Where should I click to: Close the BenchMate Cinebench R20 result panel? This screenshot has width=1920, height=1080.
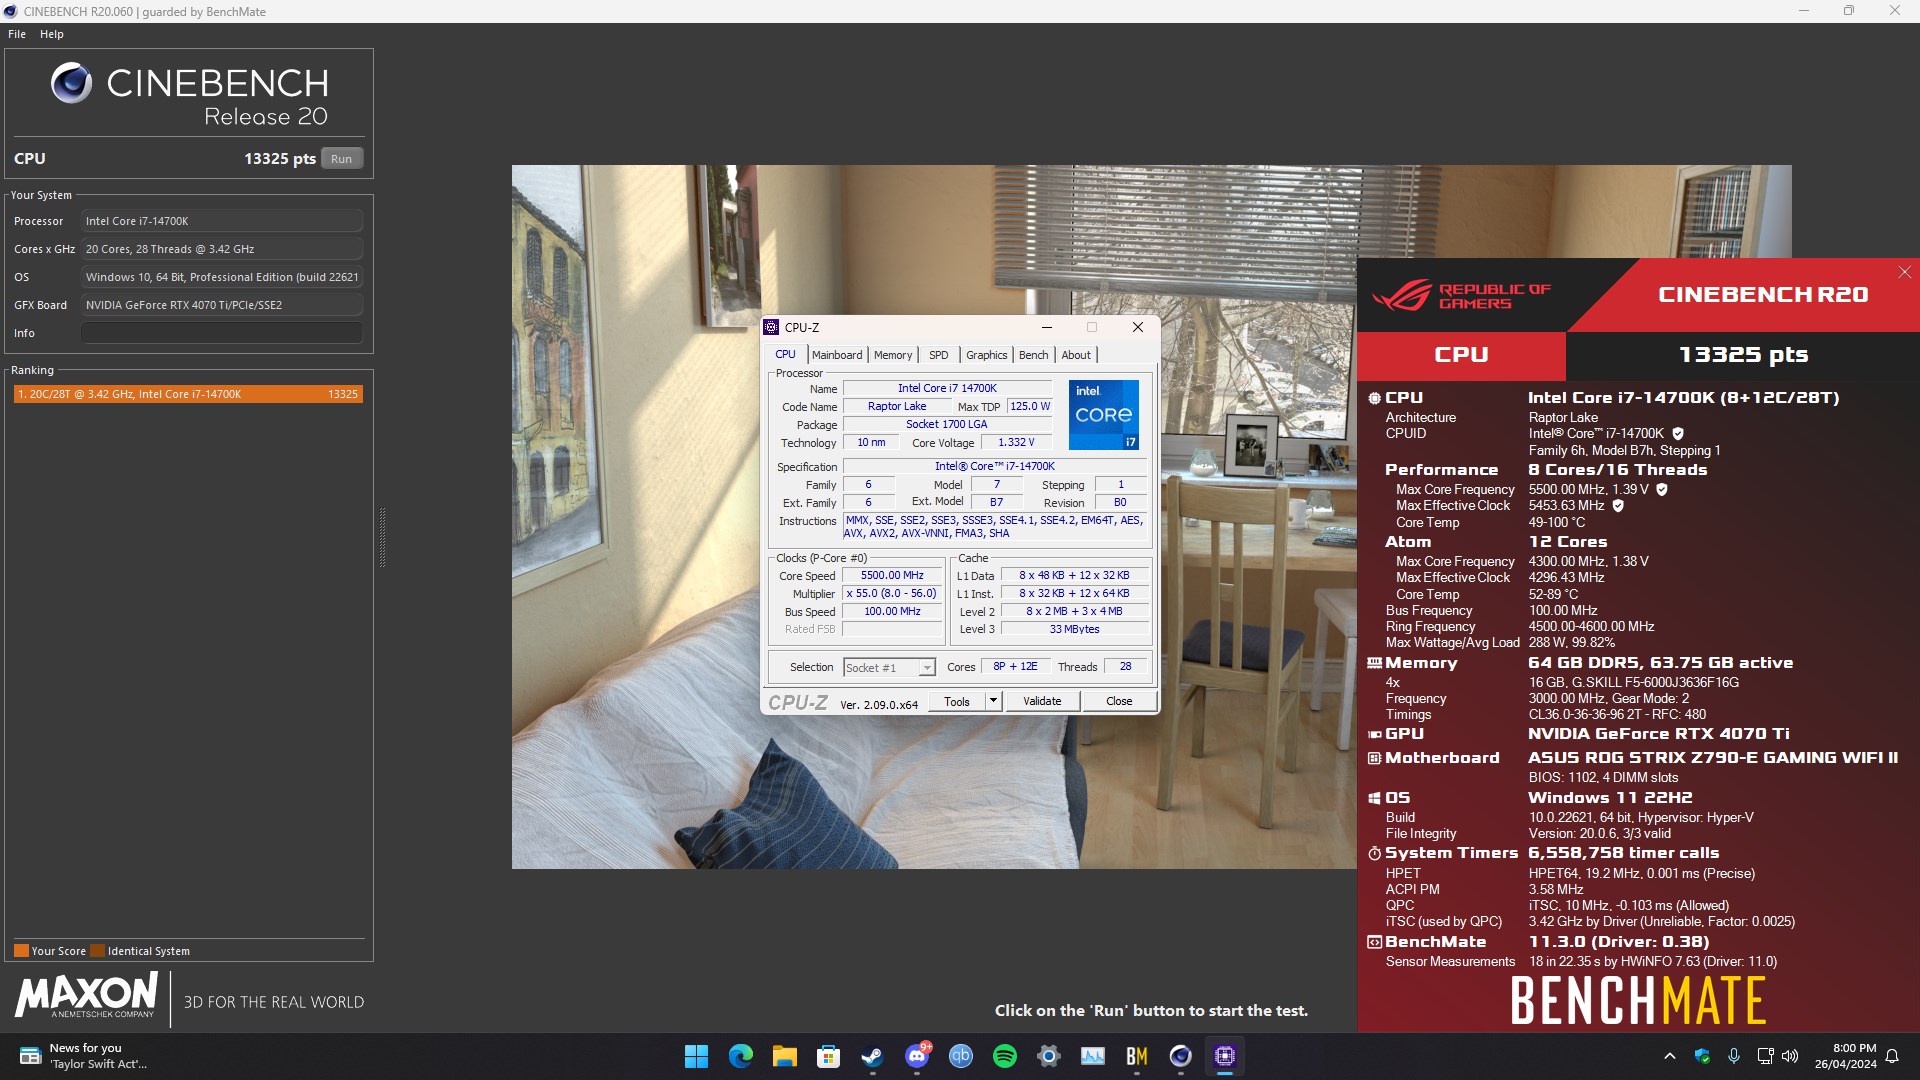click(1904, 272)
